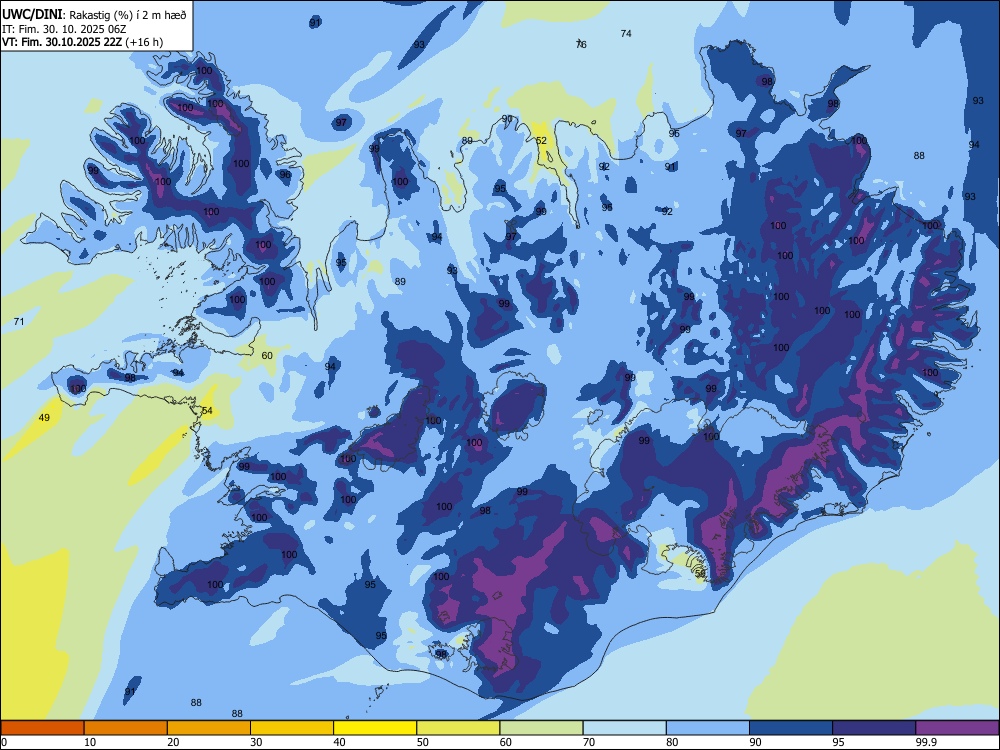The image size is (1000, 750).
Task: Click the '40' label of the color scale
Action: (340, 742)
